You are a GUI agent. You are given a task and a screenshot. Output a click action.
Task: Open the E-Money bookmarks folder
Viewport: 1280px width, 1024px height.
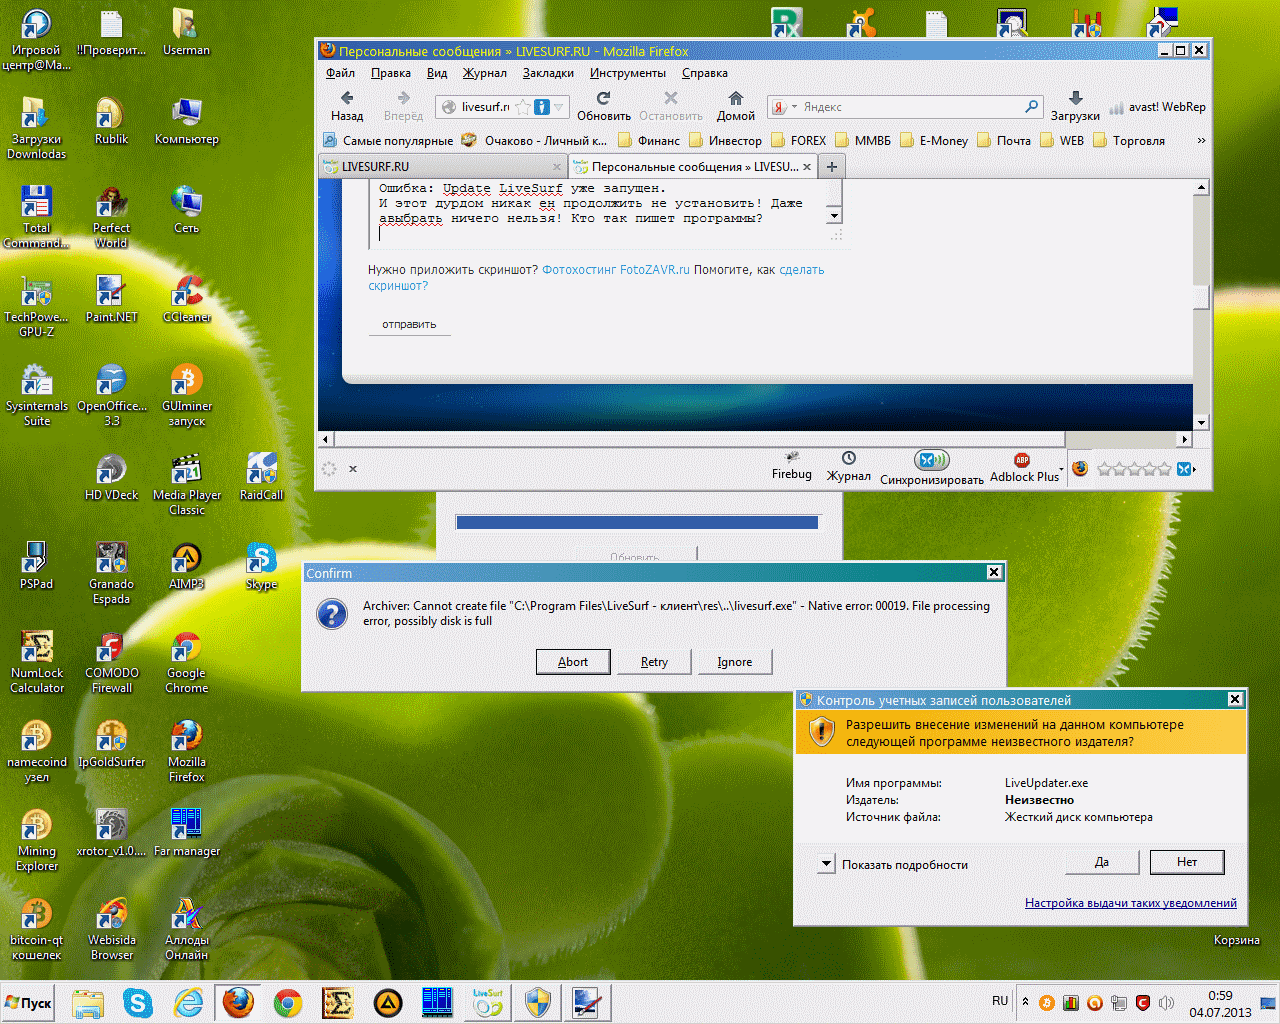pyautogui.click(x=933, y=141)
